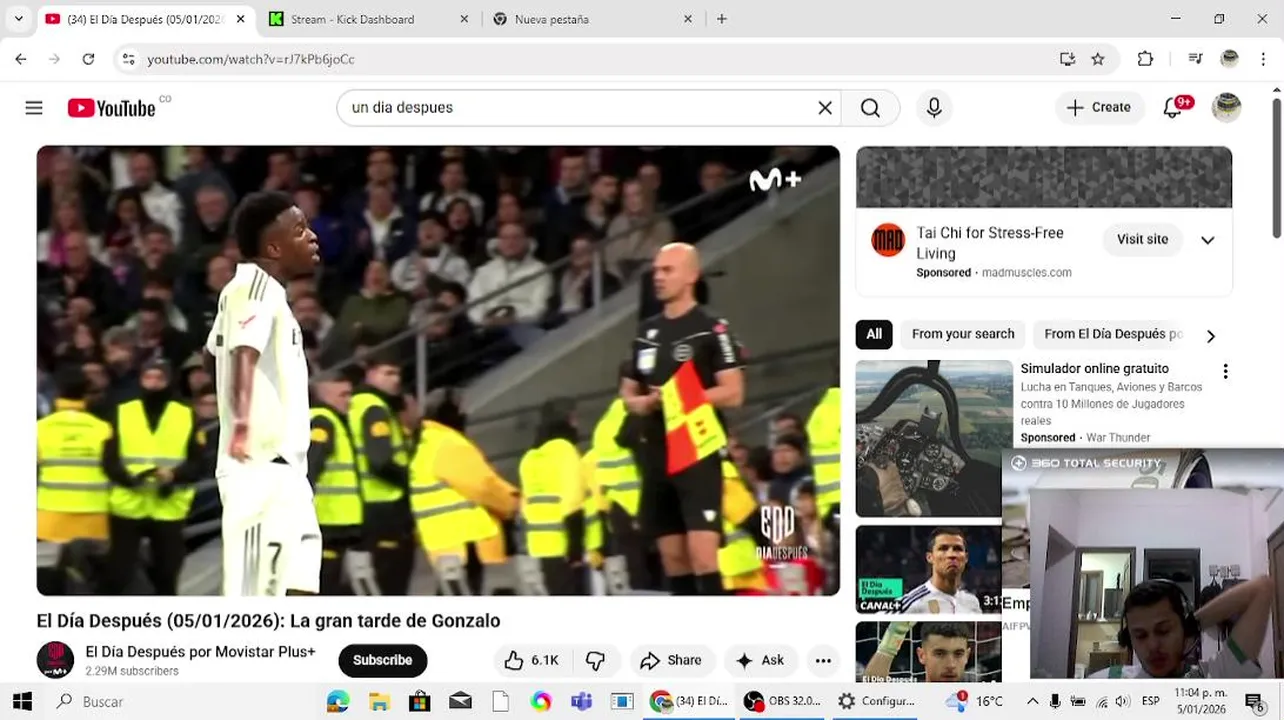Close the Nueva pestaña tab
This screenshot has height=720, width=1284.
pyautogui.click(x=688, y=19)
